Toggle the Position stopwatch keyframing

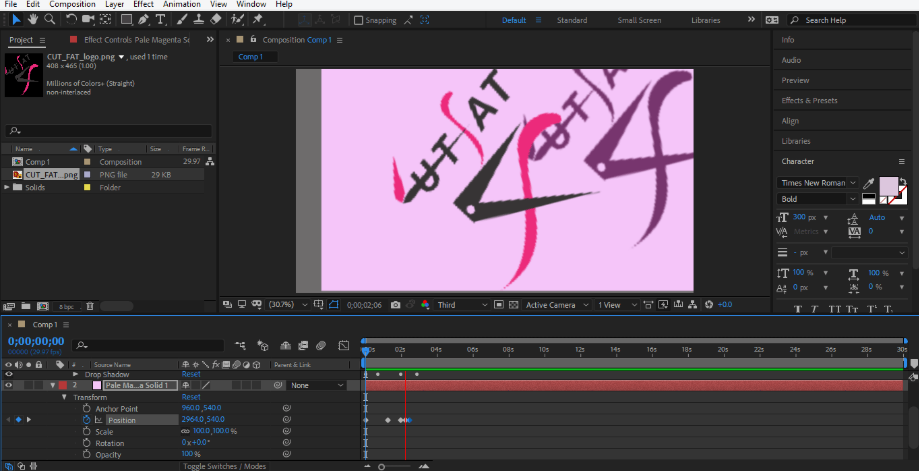click(87, 420)
